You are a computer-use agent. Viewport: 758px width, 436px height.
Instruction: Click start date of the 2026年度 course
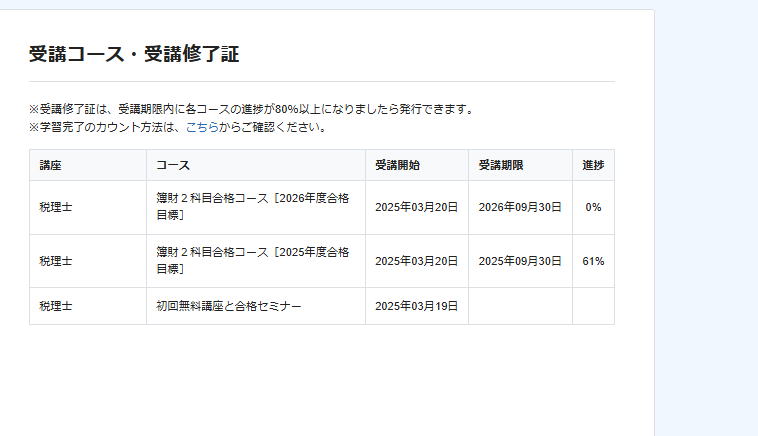coord(416,207)
